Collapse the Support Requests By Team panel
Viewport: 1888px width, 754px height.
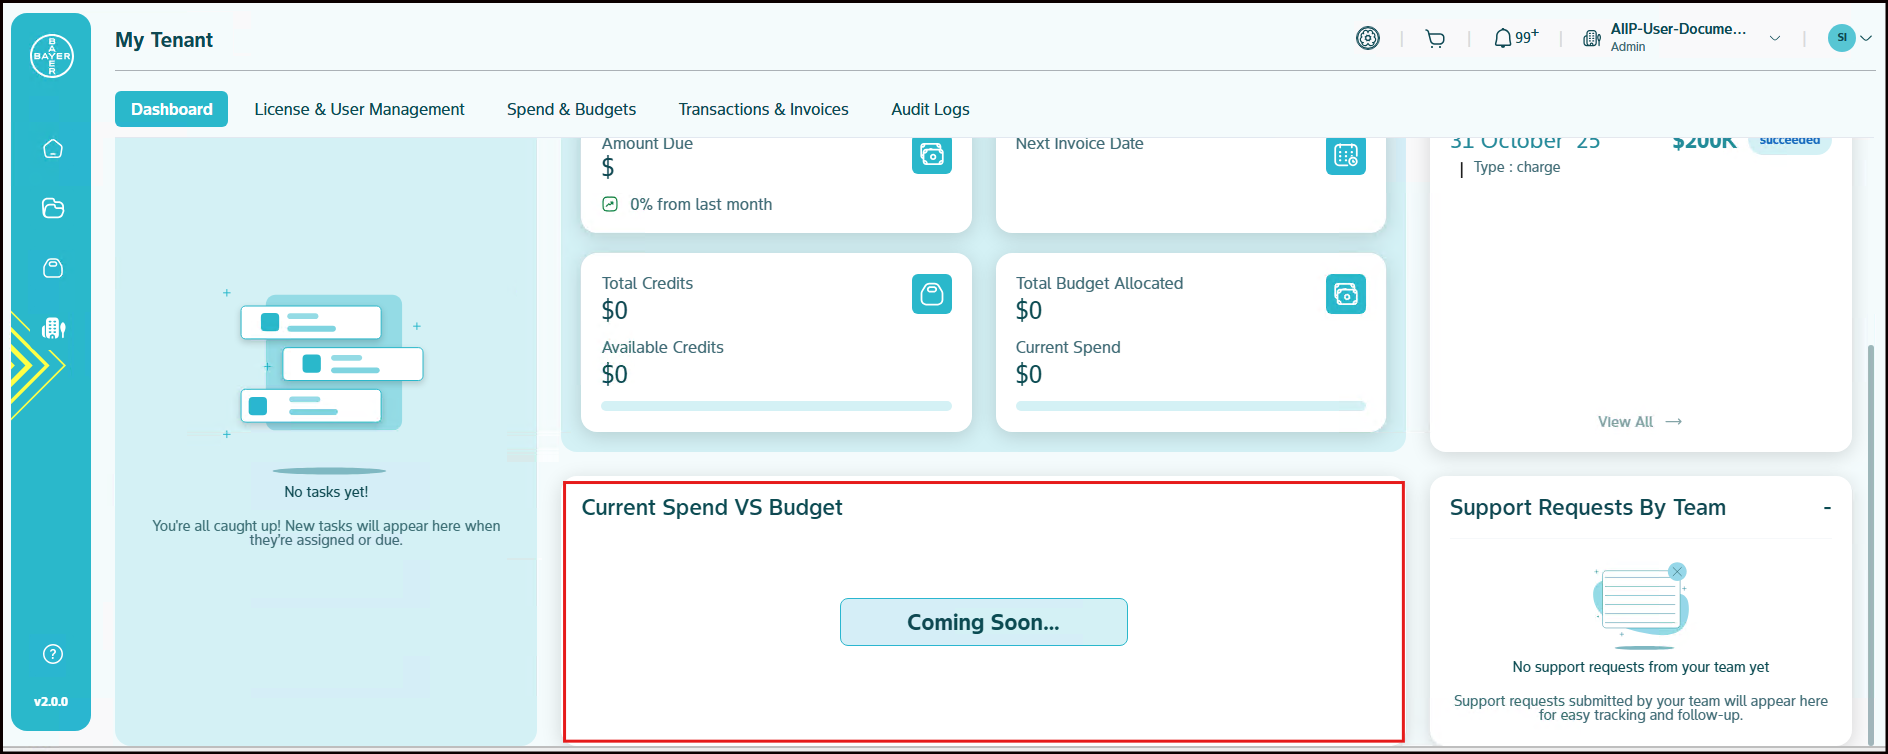point(1826,508)
